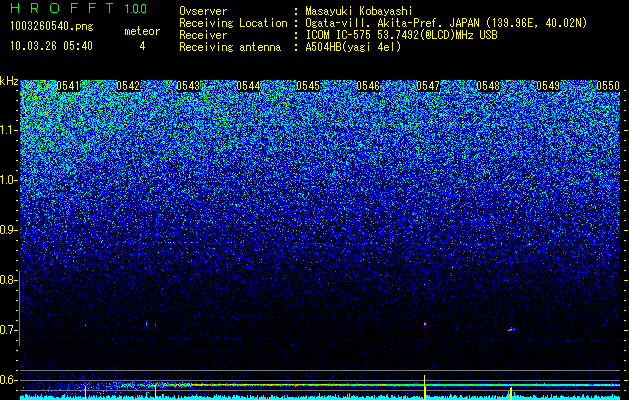Click the 0550 time marker
The image size is (629, 400).
[608, 86]
